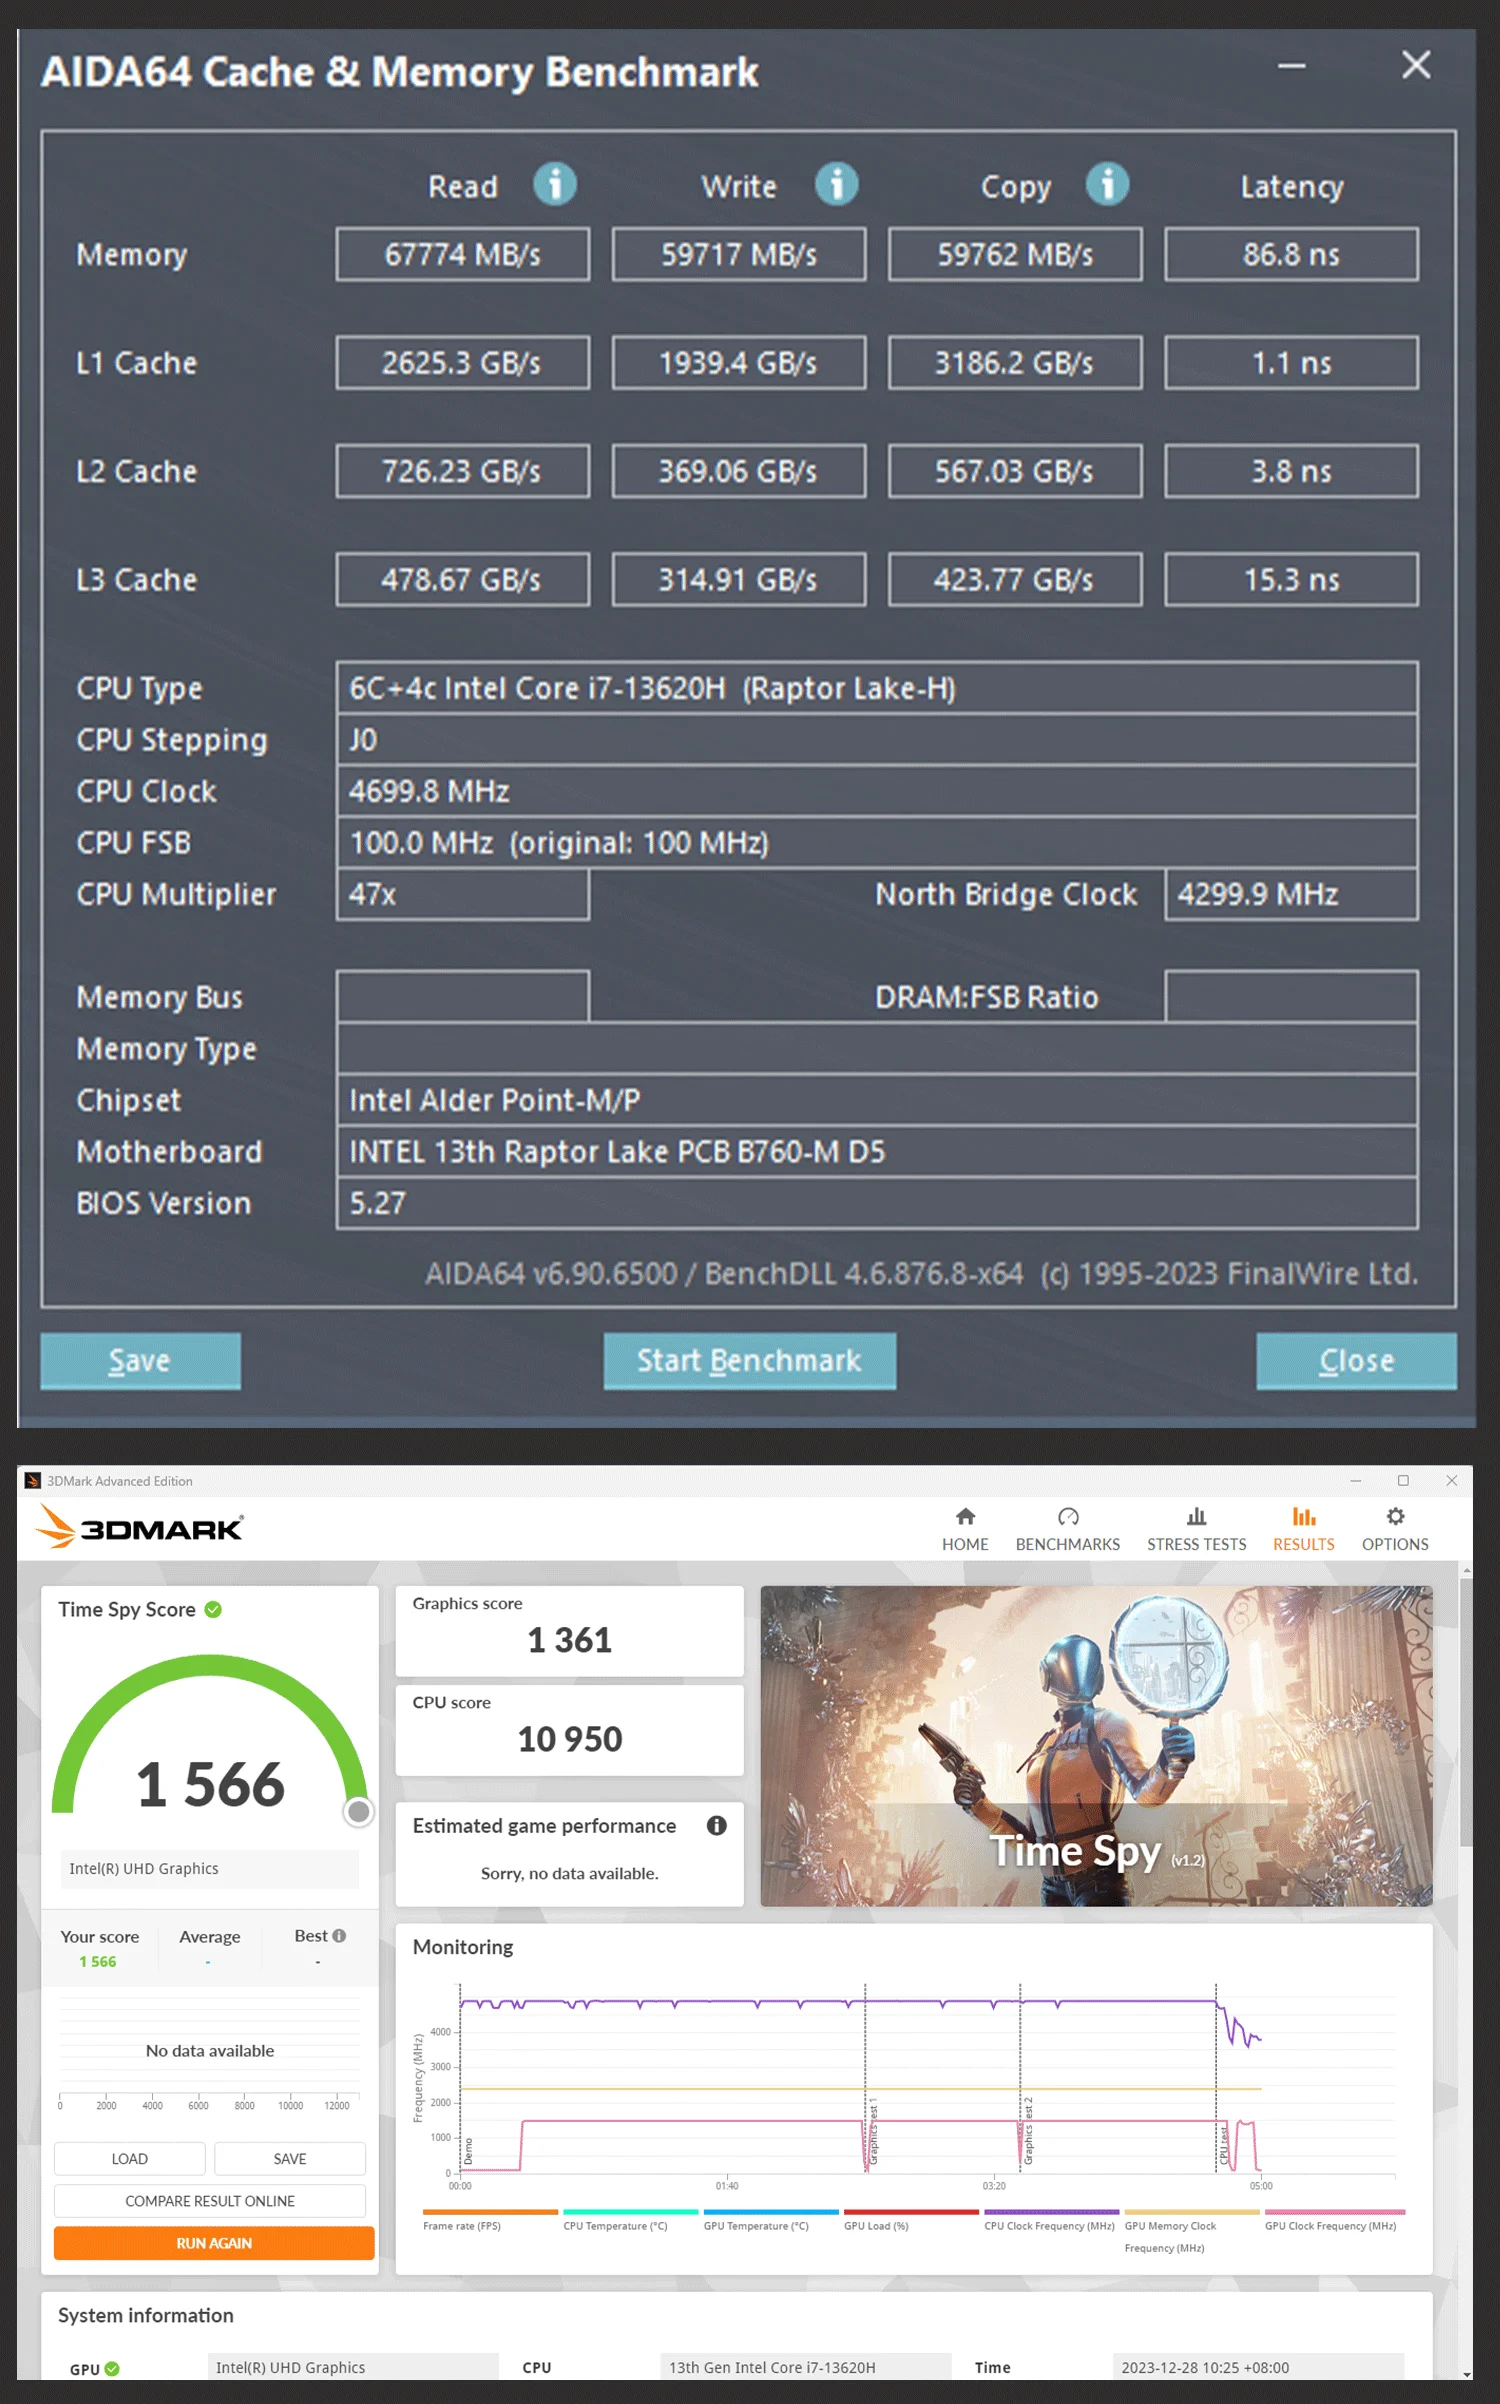Image resolution: width=1500 pixels, height=2404 pixels.
Task: Open the Benchmarks gauge icon
Action: 1068,1517
